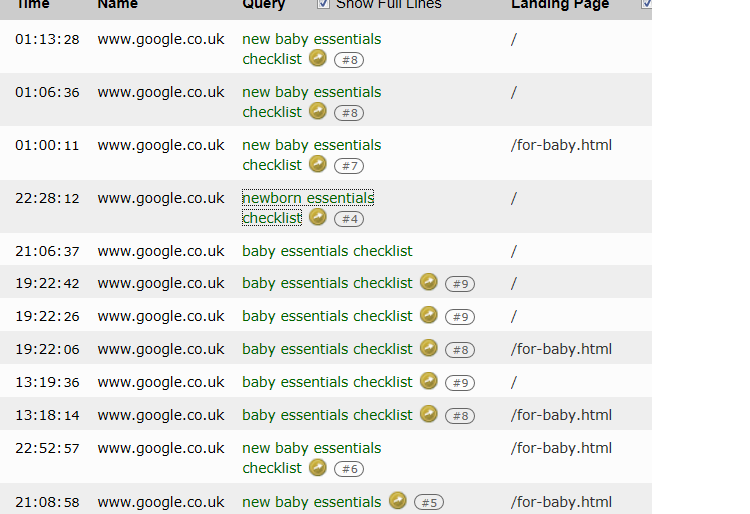Click the gold arrow icon in the 21:08:58 row
Screen dimensions: 750x514
[397, 501]
